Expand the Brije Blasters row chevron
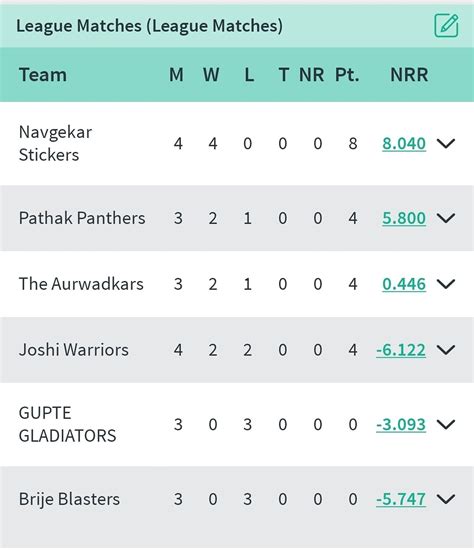This screenshot has width=474, height=551. point(446,499)
